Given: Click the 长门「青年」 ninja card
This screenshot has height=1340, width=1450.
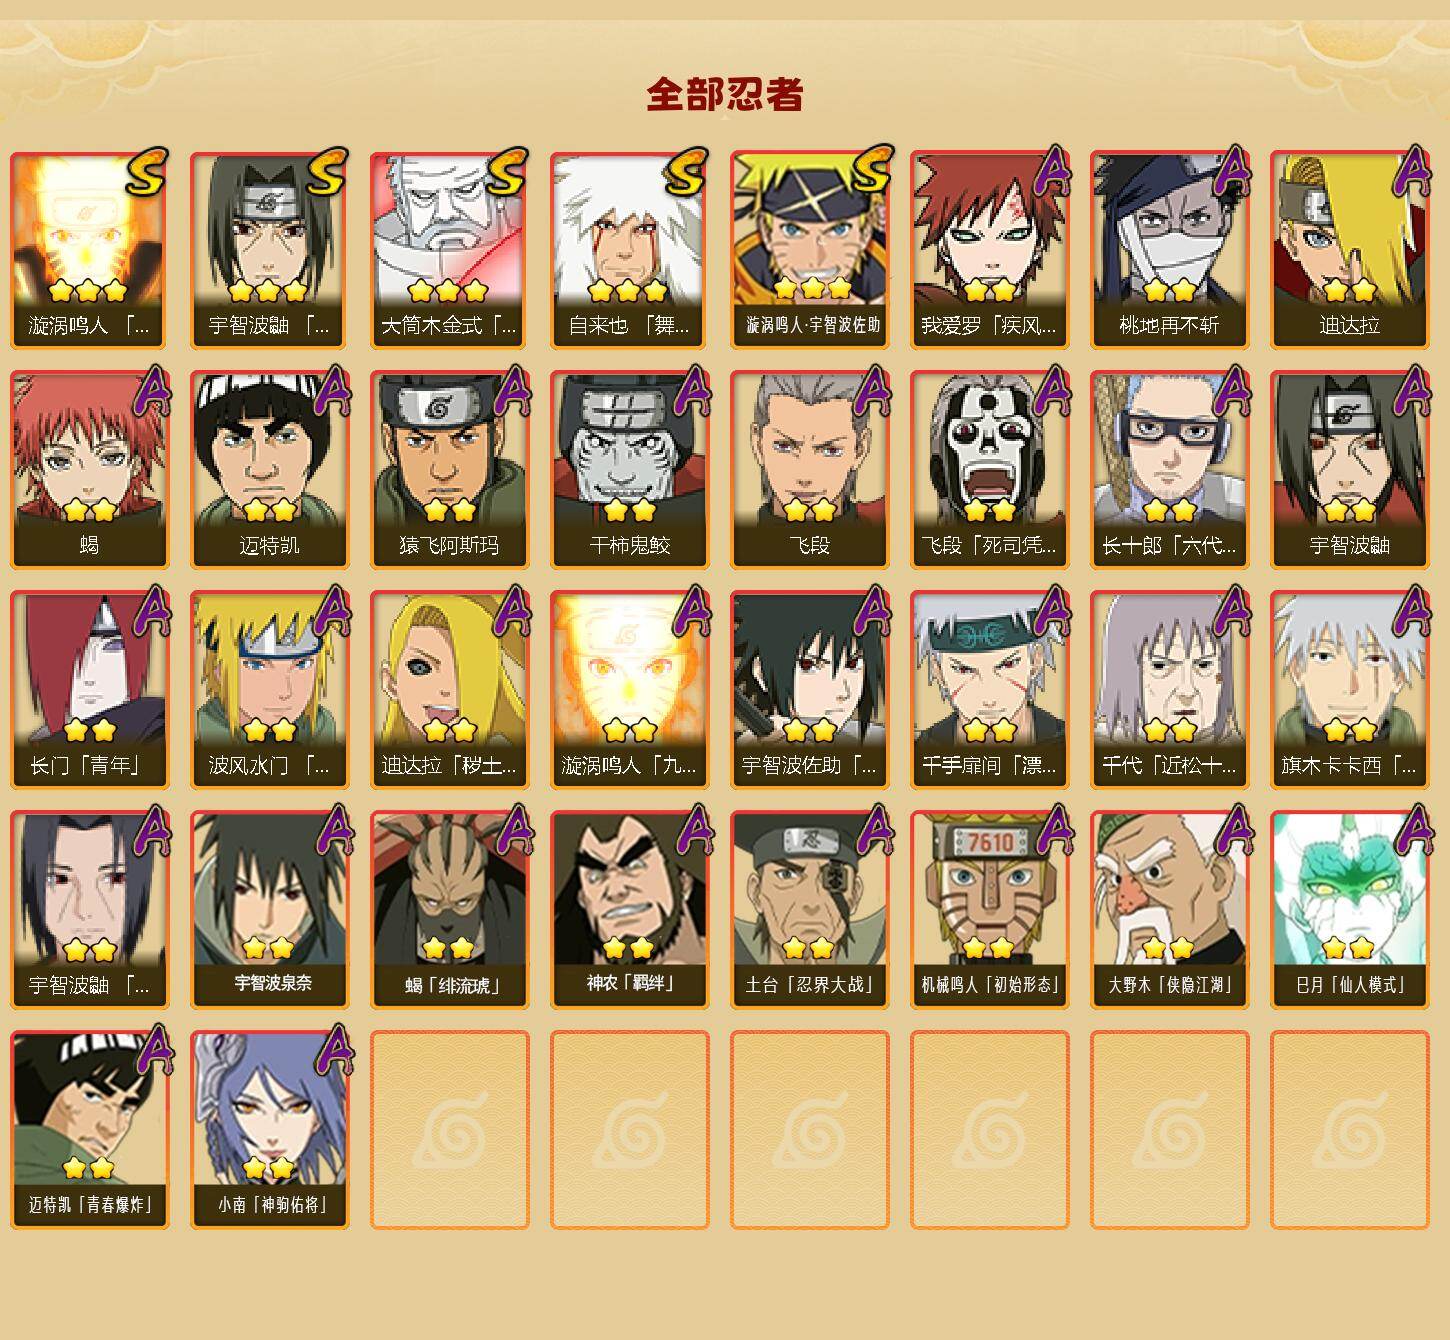Looking at the screenshot, I should pos(89,690).
